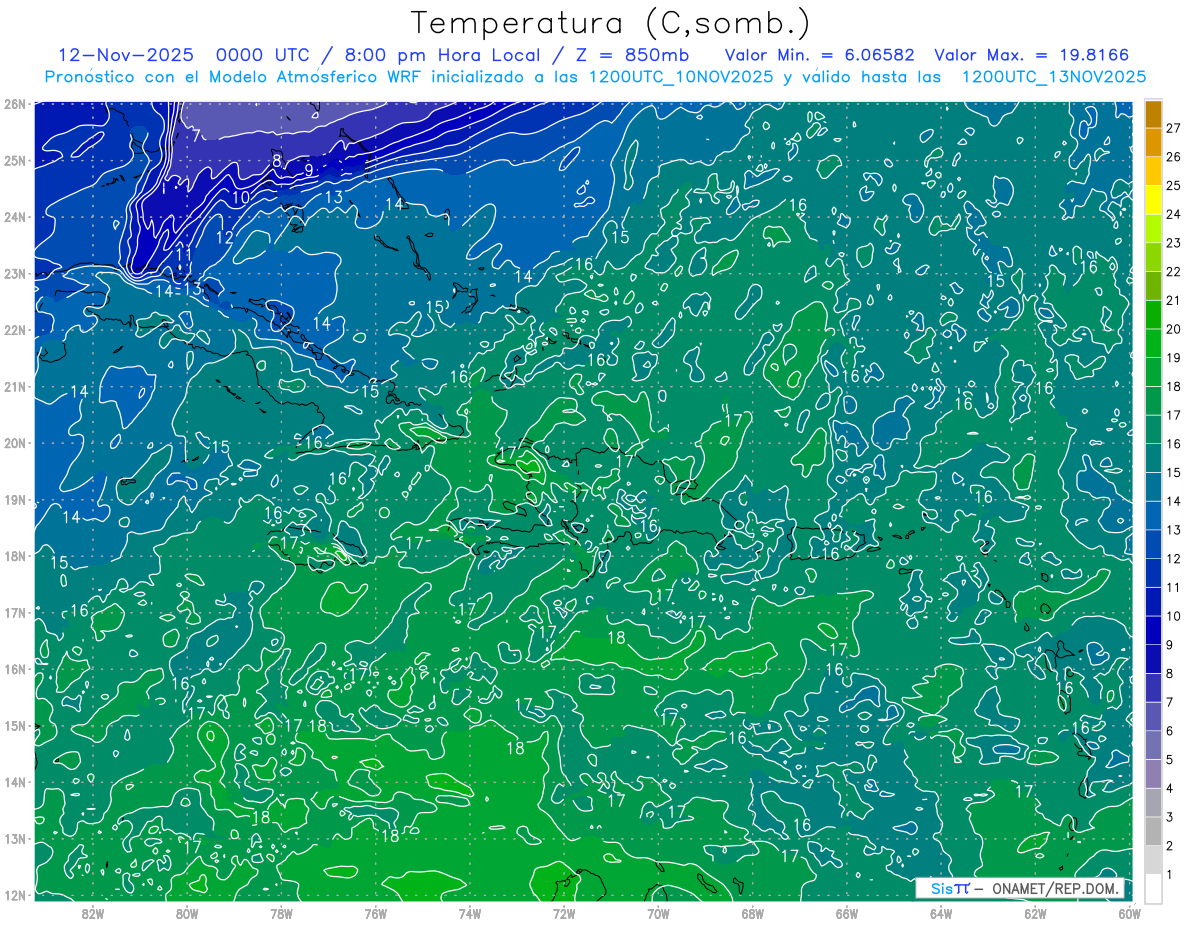Click the title 'Temperatura (C,somb.)'

coord(611,23)
